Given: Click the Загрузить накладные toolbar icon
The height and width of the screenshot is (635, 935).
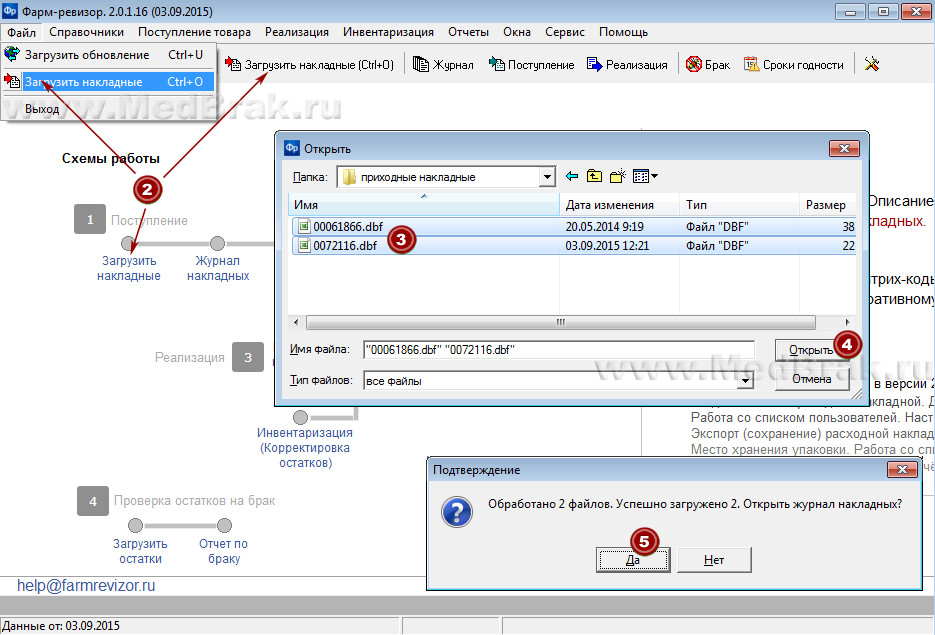Looking at the screenshot, I should pos(233,64).
